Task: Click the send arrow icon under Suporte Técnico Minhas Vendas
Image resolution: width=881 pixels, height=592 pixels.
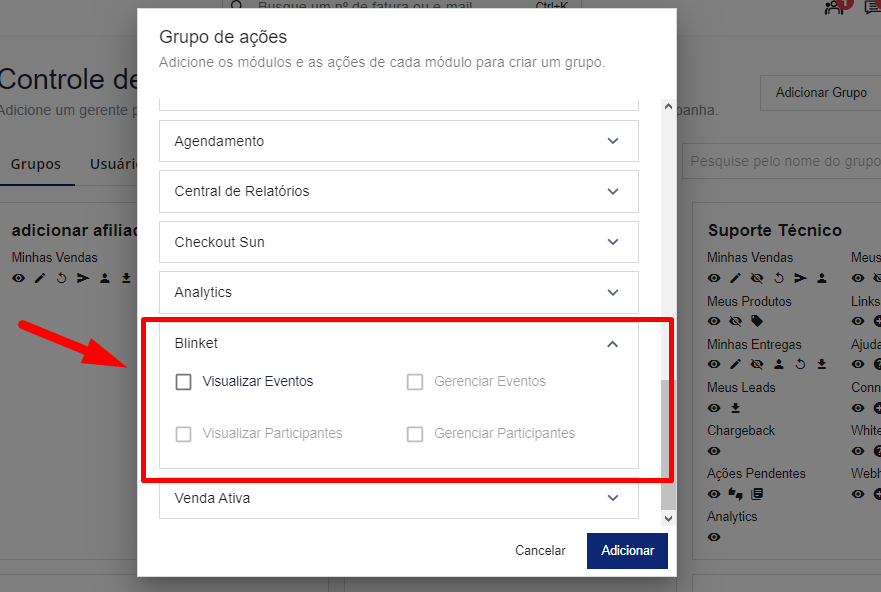Action: point(800,278)
